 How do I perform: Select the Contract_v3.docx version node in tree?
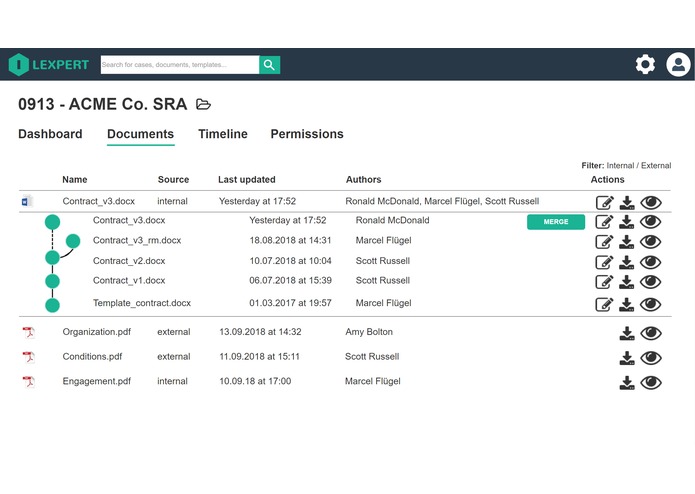pyautogui.click(x=52, y=222)
